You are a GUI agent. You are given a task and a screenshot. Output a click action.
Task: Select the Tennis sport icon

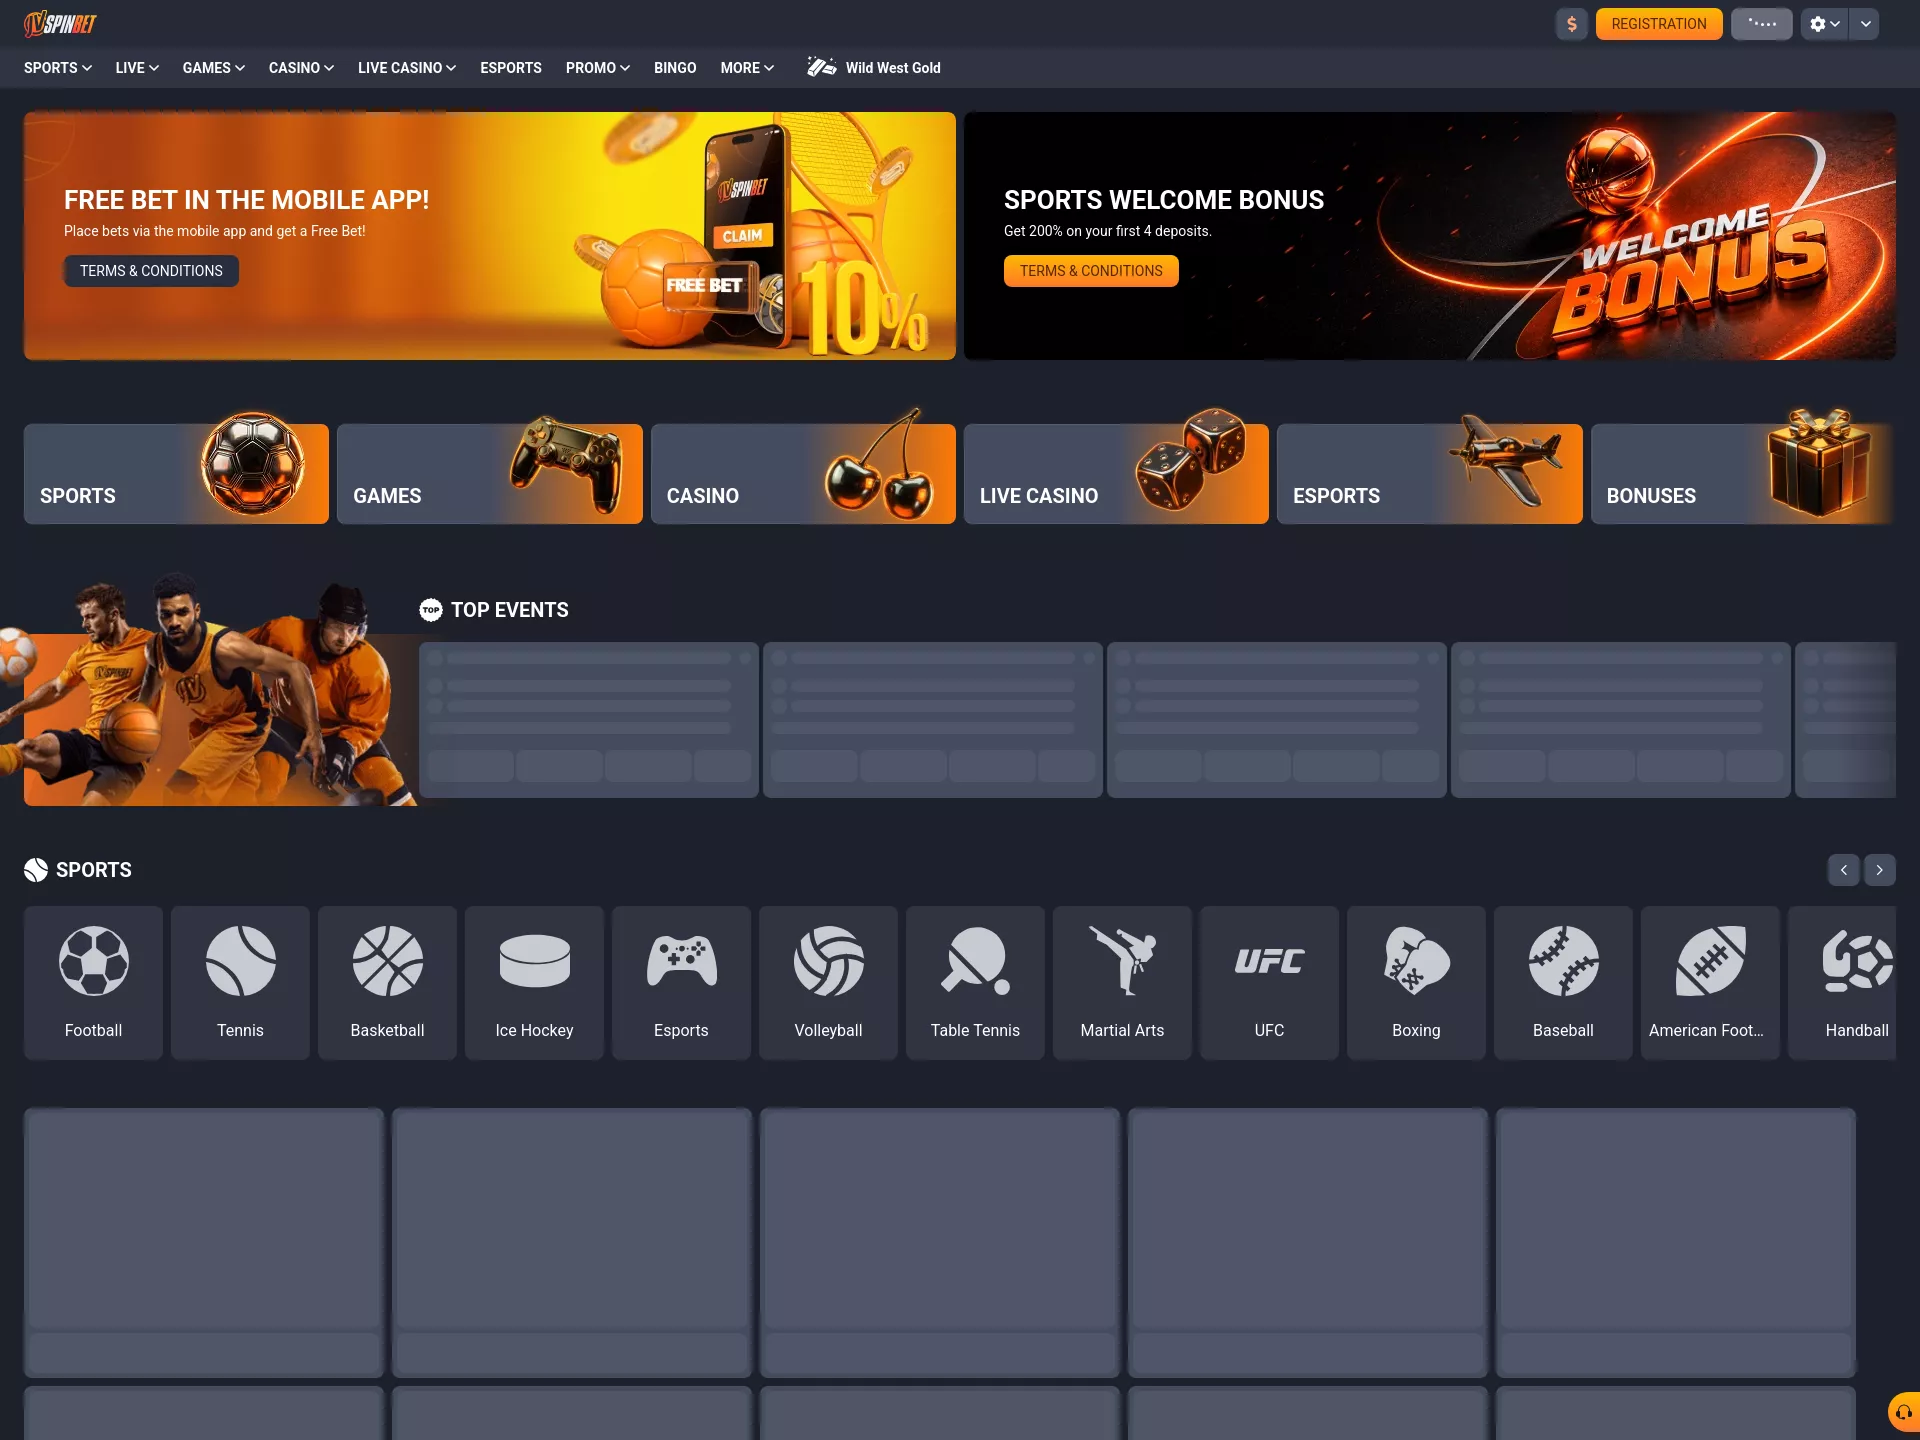click(x=240, y=982)
